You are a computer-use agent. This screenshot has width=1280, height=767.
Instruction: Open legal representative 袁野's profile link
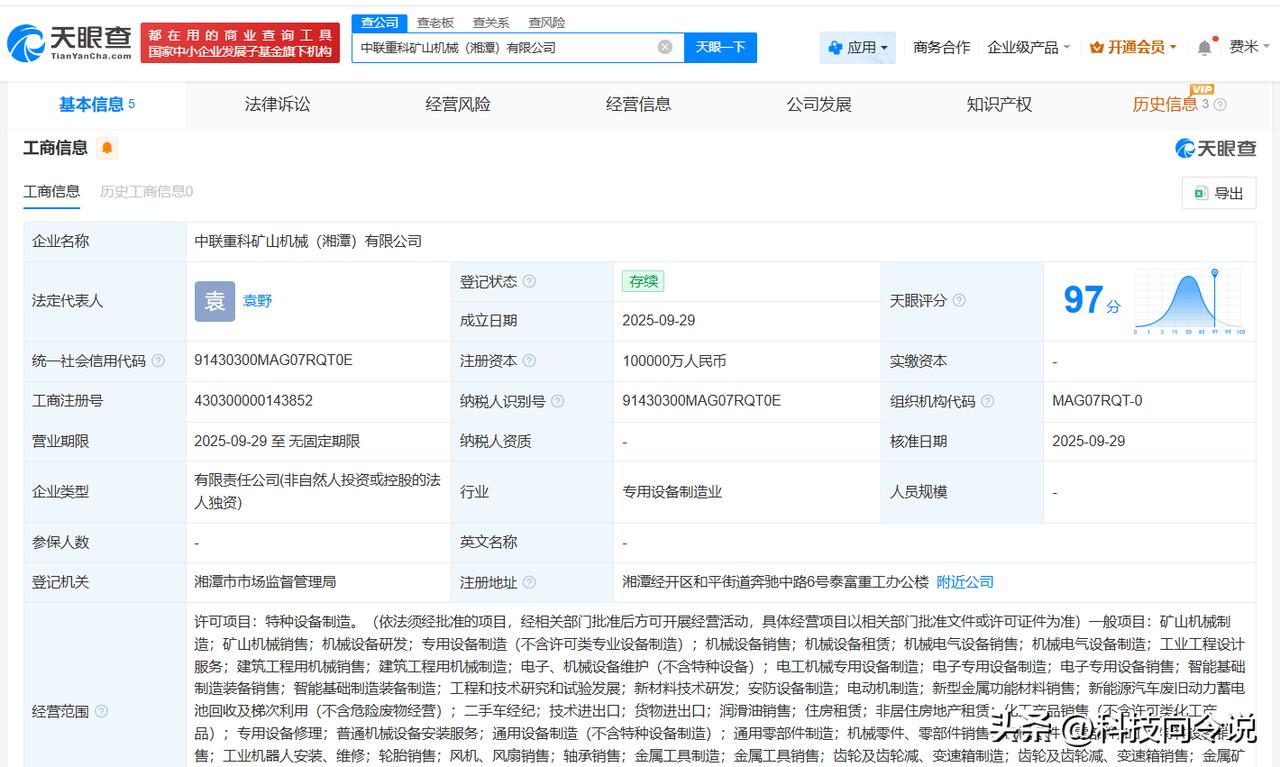(x=258, y=301)
